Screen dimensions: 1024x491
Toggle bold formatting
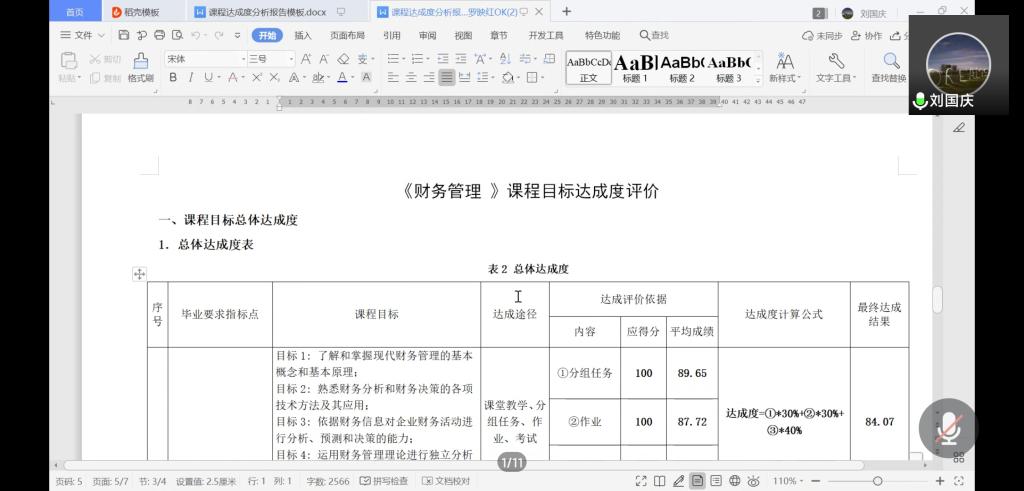[173, 78]
